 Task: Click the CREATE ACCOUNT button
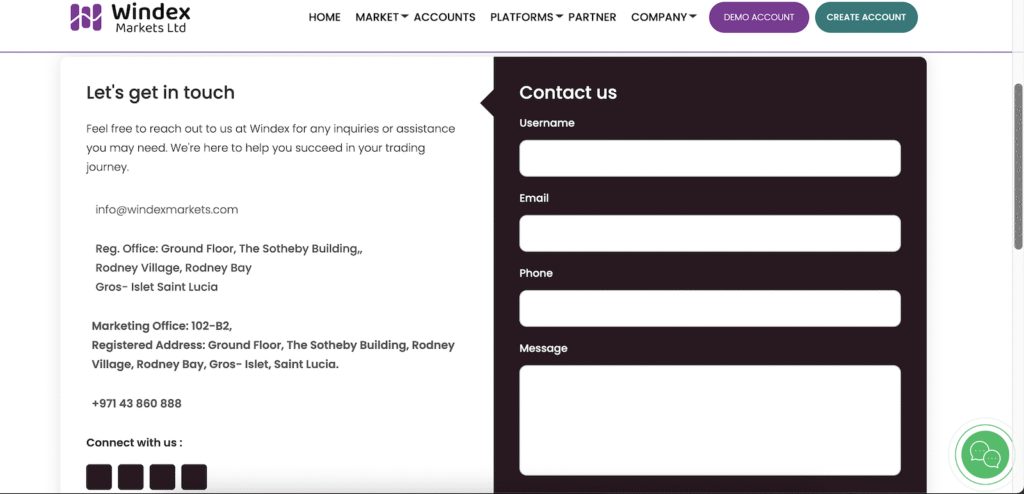[x=866, y=18]
